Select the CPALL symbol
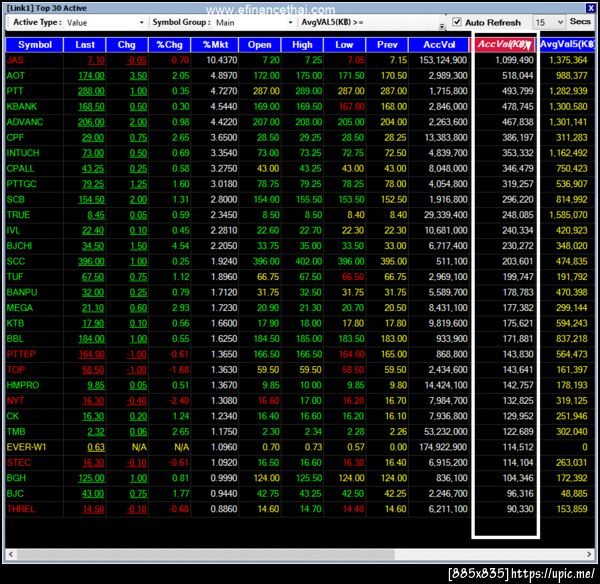 (x=20, y=168)
